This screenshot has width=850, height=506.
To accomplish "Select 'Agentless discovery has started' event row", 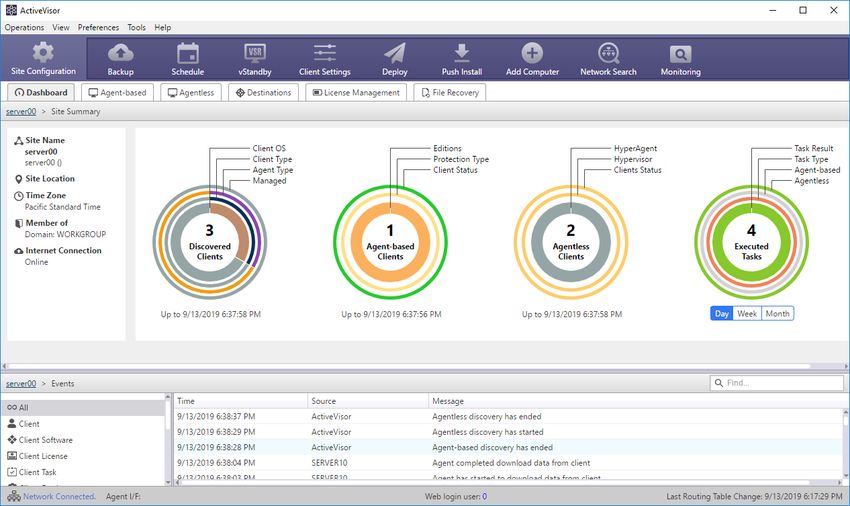I will 507,432.
